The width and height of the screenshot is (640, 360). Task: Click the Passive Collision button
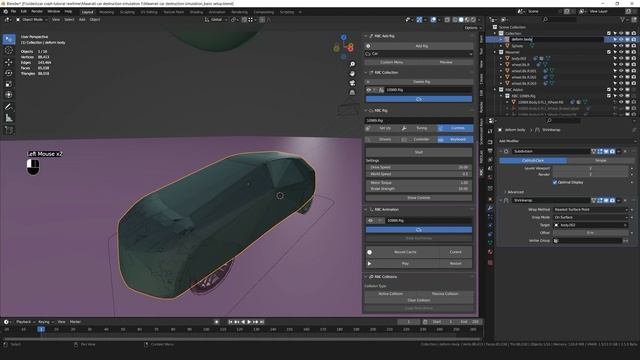point(445,294)
